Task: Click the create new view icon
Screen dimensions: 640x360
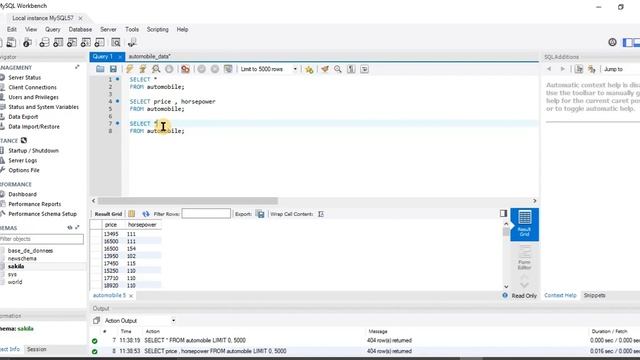Action: (x=72, y=42)
